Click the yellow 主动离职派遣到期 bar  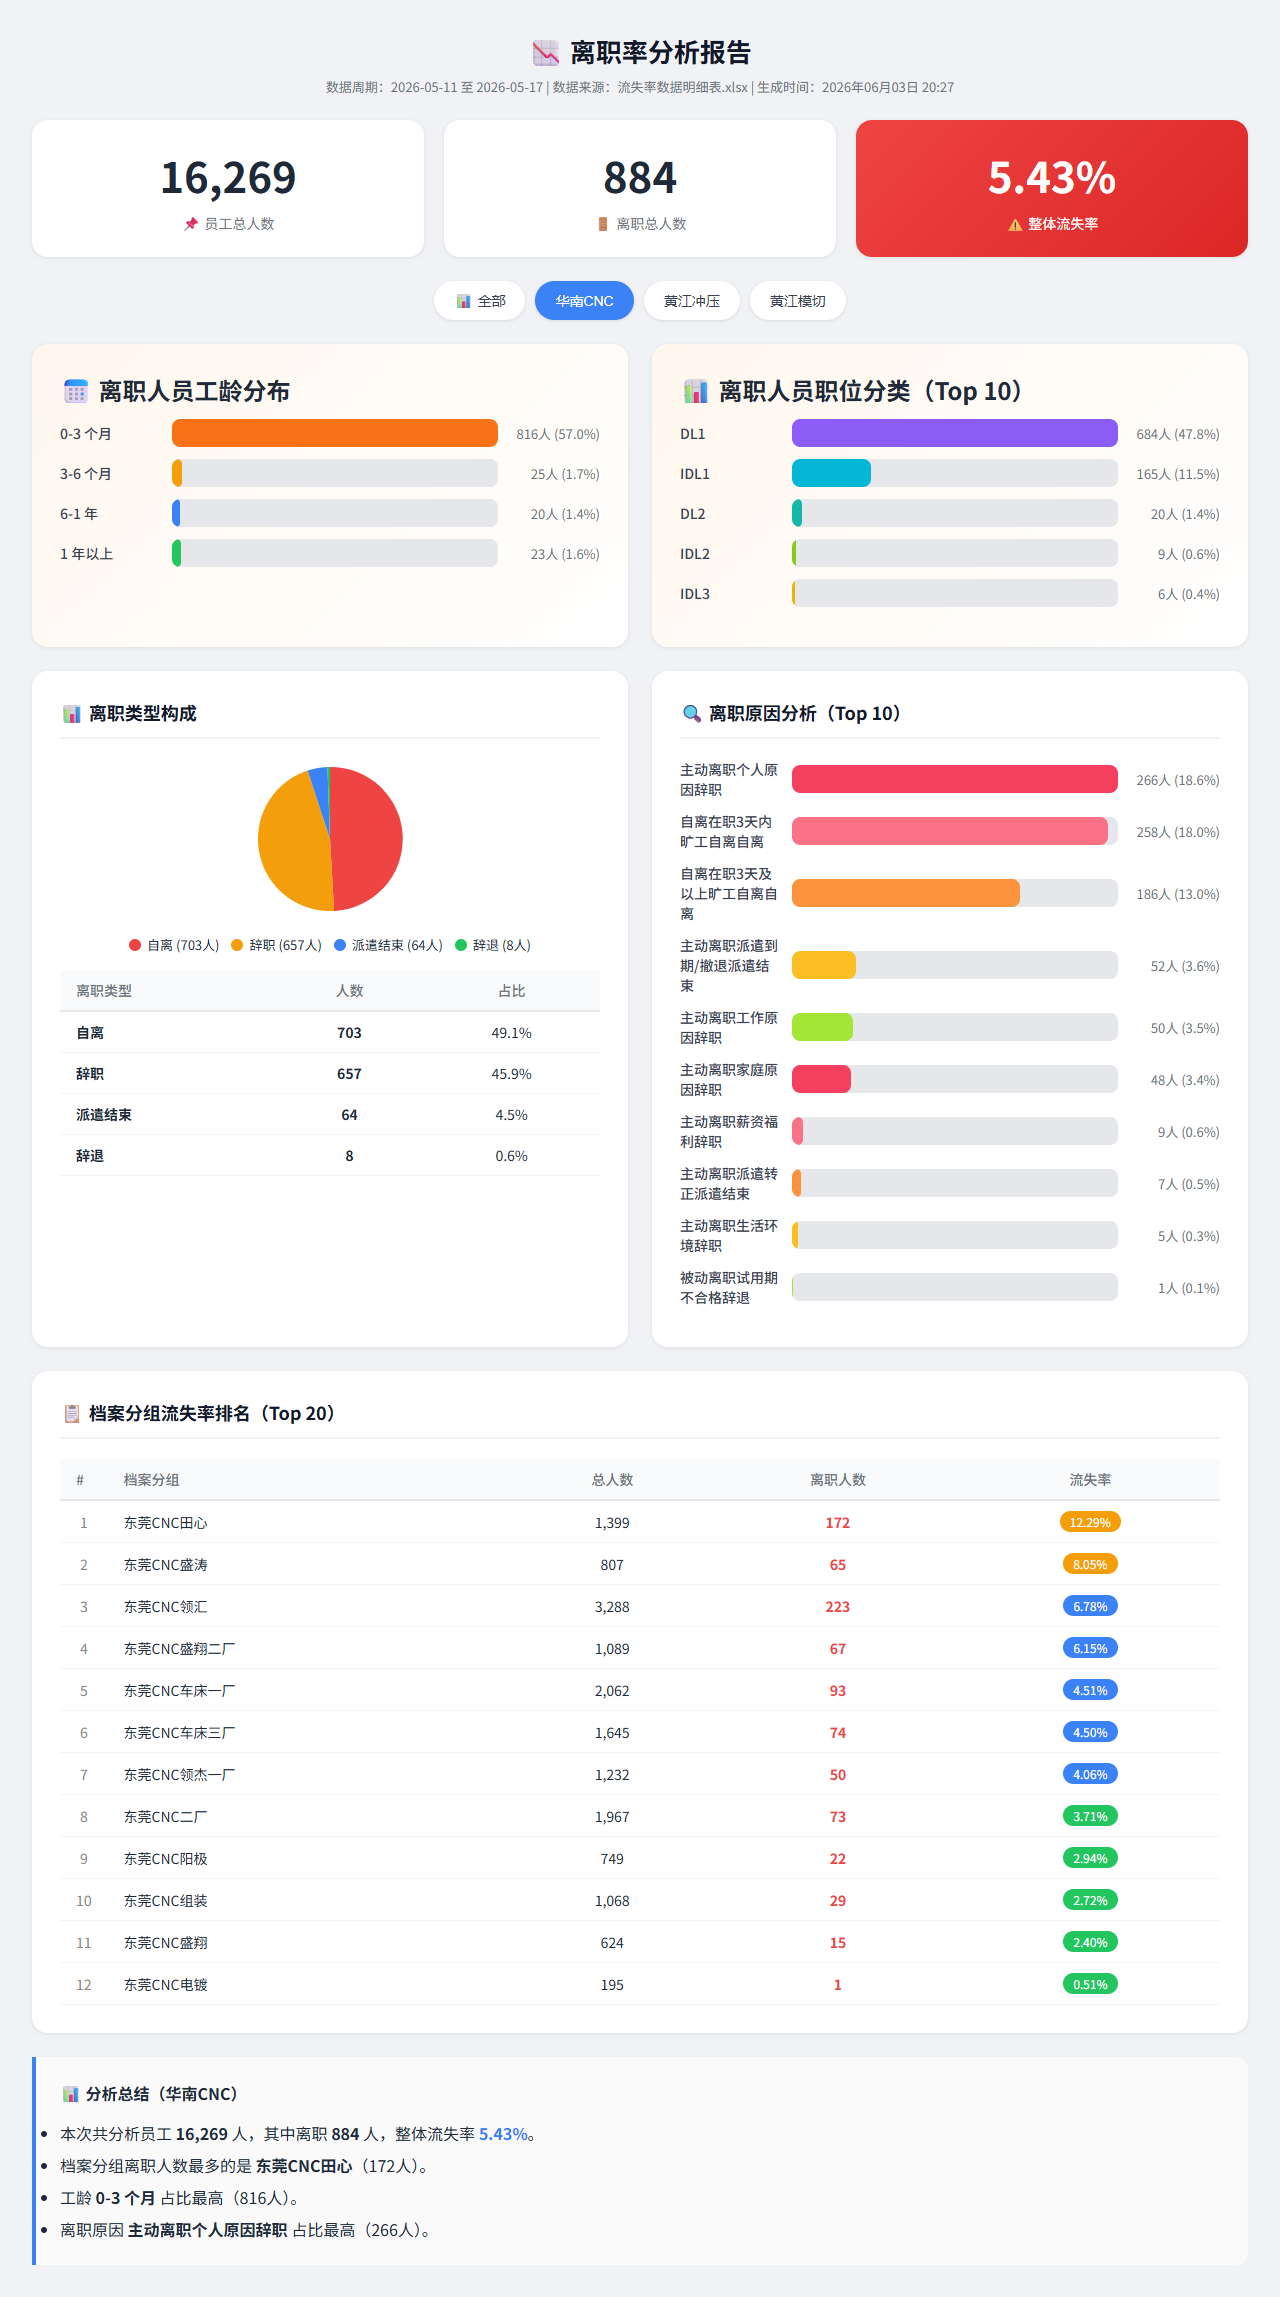[x=824, y=965]
